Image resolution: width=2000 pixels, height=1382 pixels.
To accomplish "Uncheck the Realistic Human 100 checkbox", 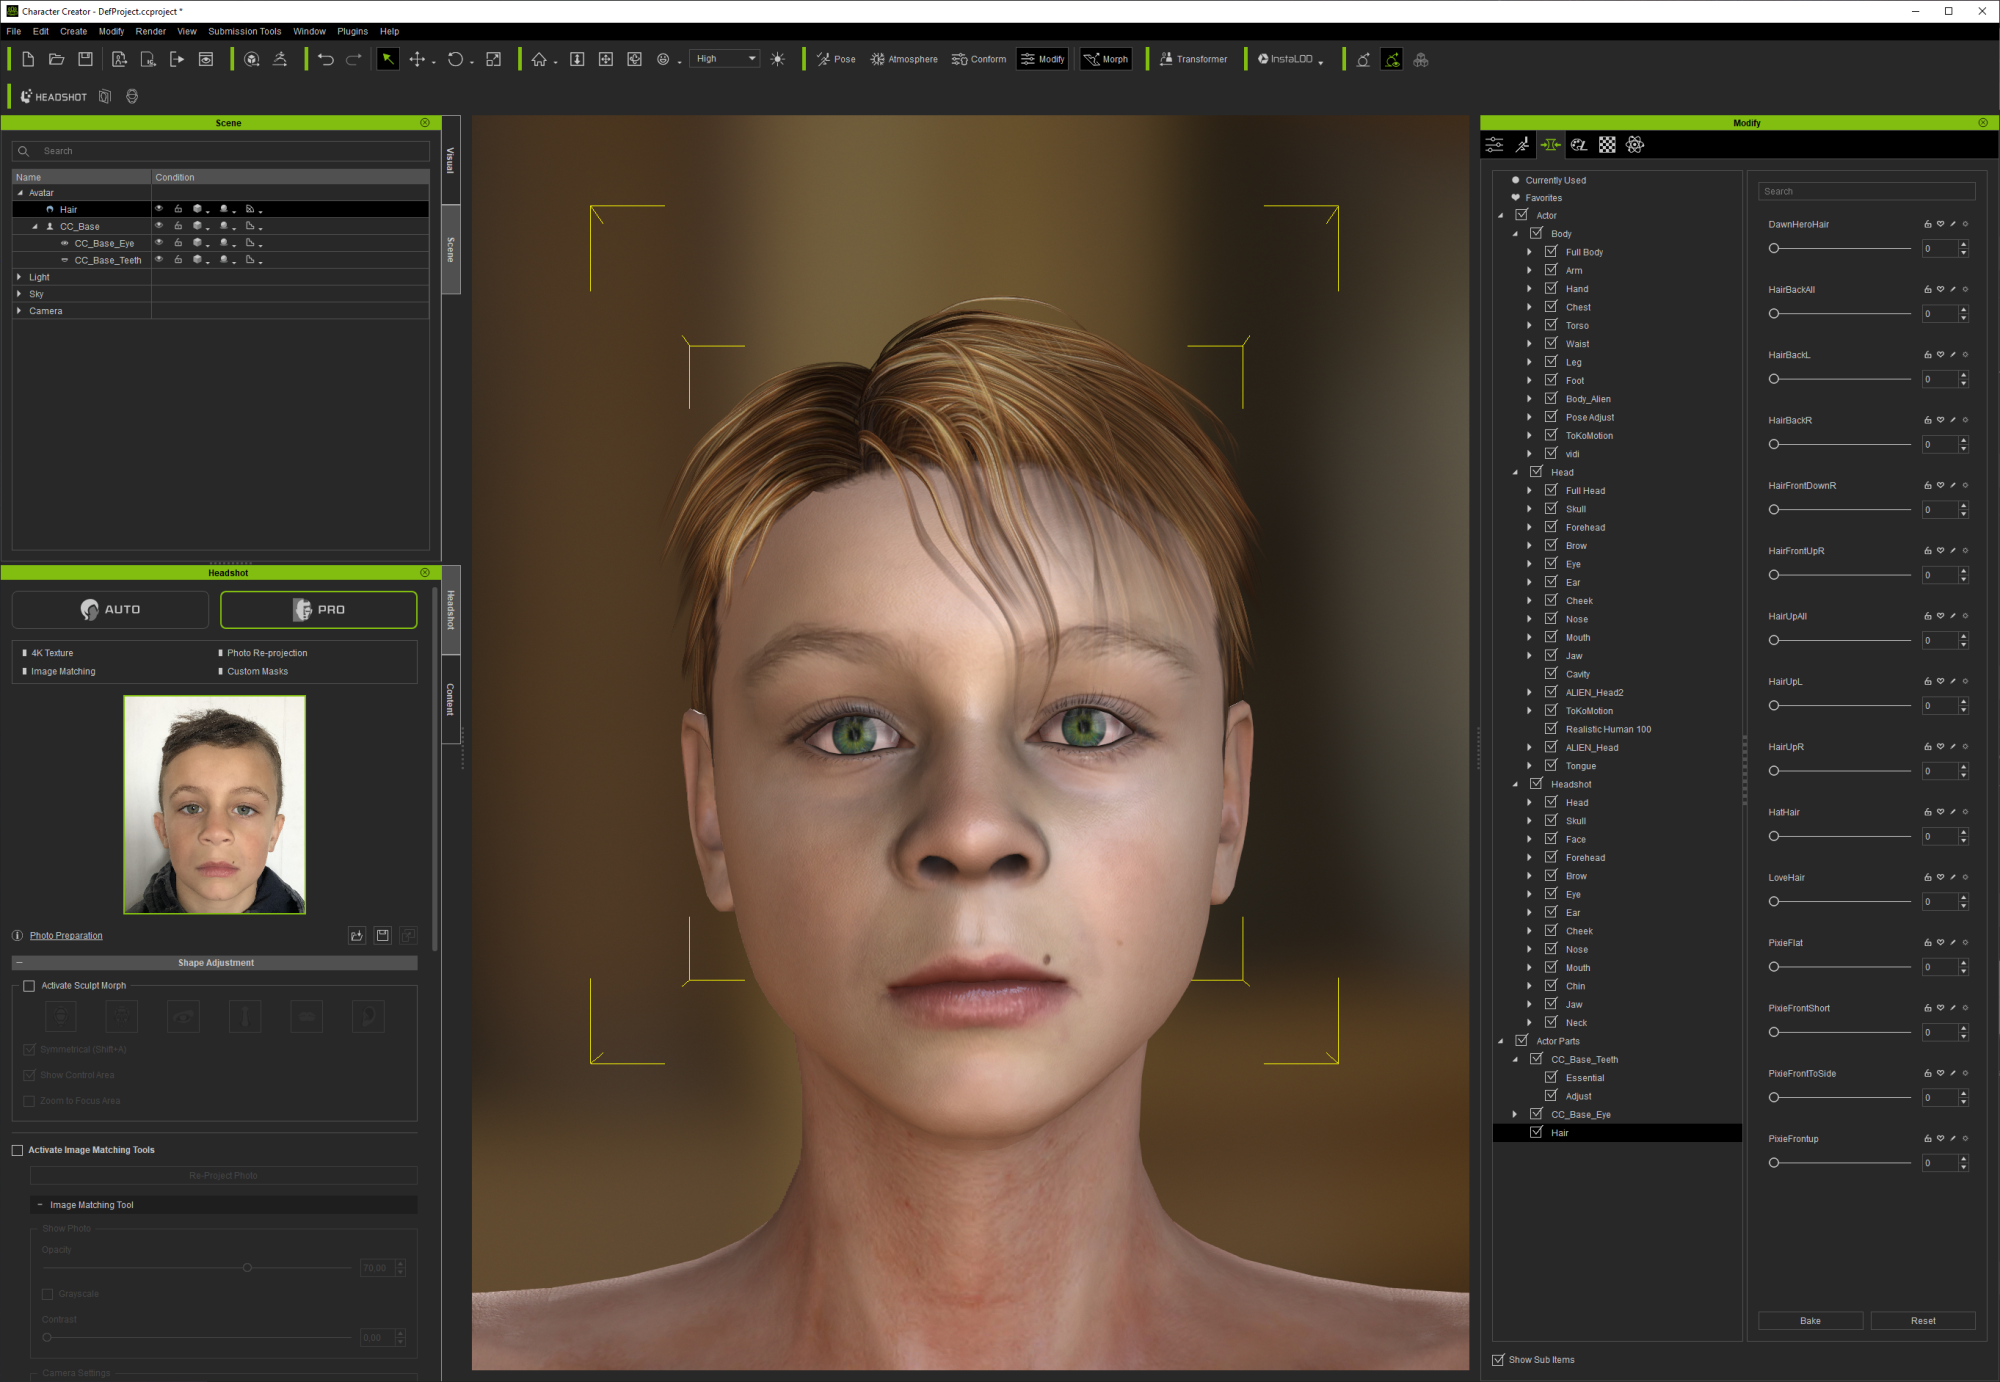I will 1551,729.
